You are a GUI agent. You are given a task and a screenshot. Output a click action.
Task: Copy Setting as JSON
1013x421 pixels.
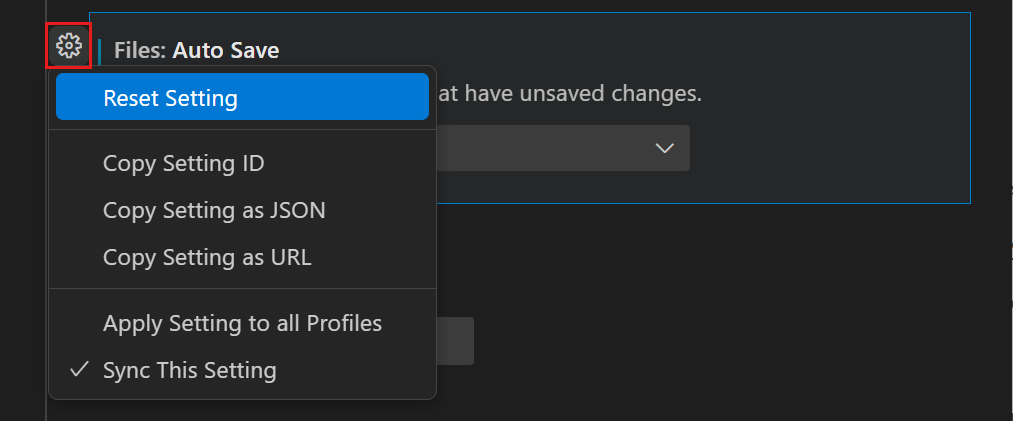pos(213,210)
